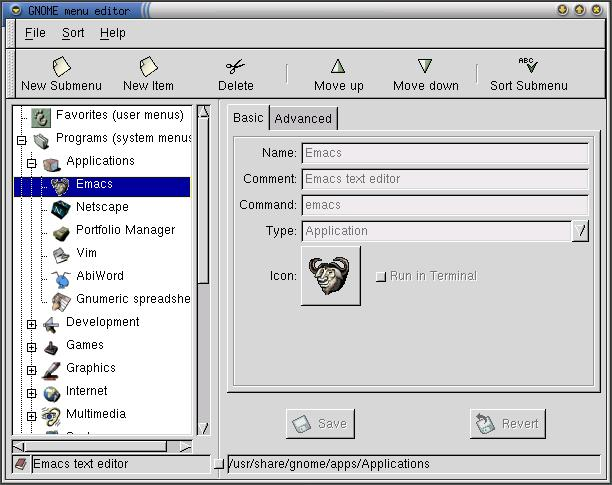Viewport: 612px width, 485px height.
Task: Click the Portfolio Manager icon
Action: (61, 233)
